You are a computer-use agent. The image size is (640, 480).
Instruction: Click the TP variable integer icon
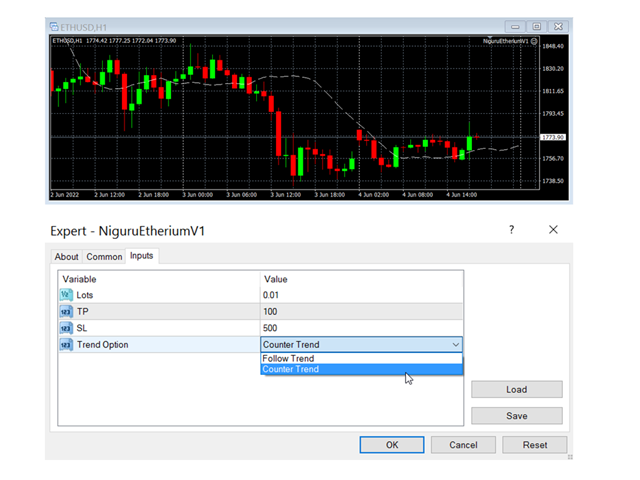tap(66, 311)
